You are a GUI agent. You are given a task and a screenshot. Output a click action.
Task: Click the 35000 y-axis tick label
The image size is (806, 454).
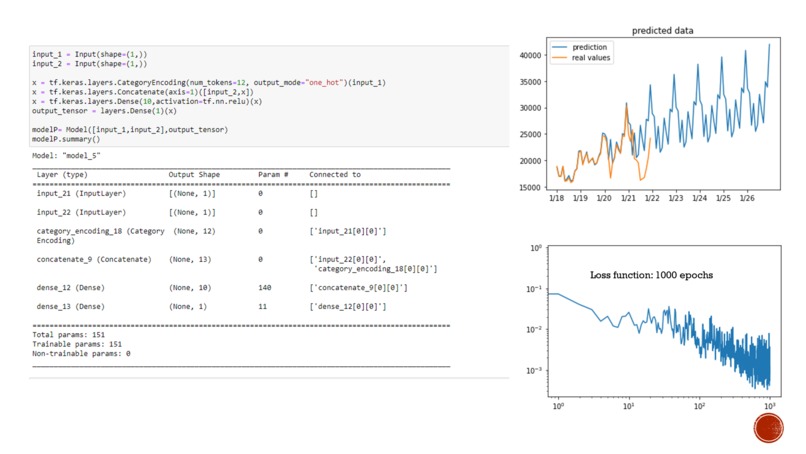530,82
